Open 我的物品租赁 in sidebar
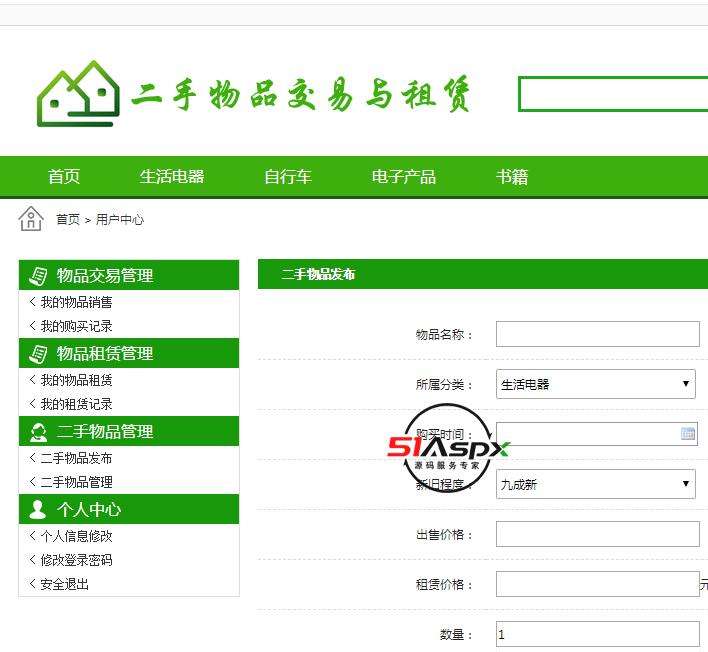 [76, 380]
